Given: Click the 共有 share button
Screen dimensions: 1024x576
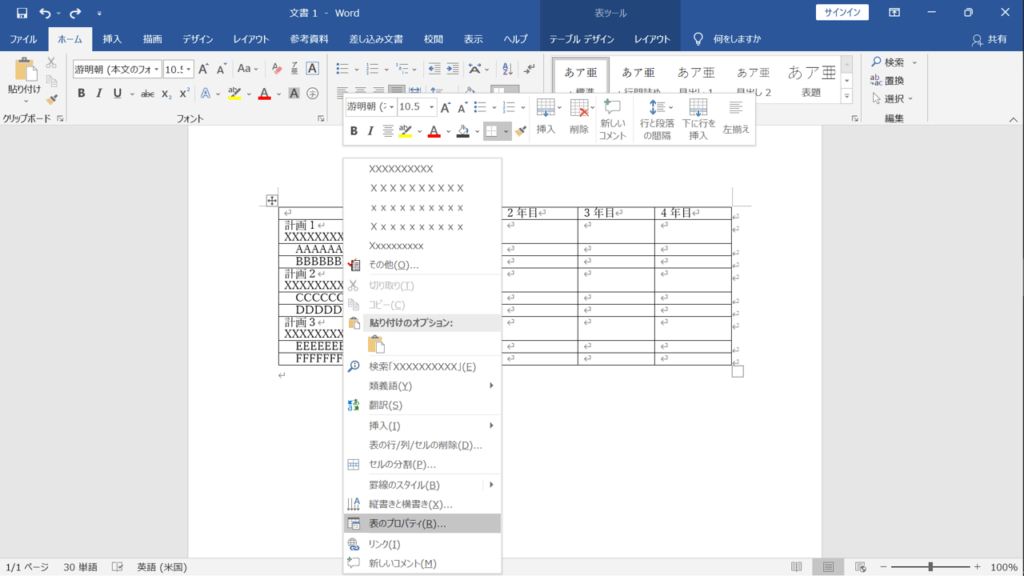Looking at the screenshot, I should pos(989,39).
